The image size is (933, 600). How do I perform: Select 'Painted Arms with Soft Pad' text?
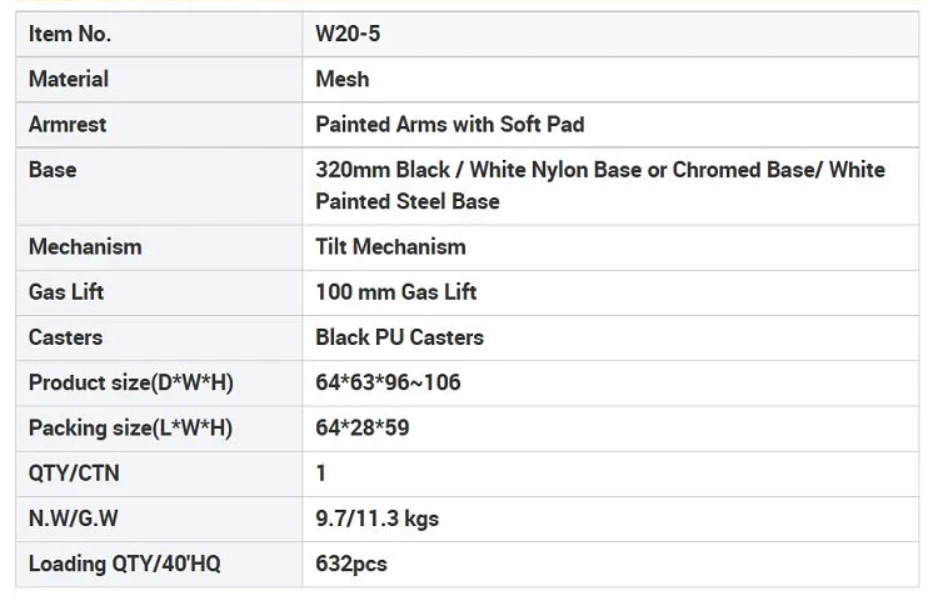coord(450,124)
